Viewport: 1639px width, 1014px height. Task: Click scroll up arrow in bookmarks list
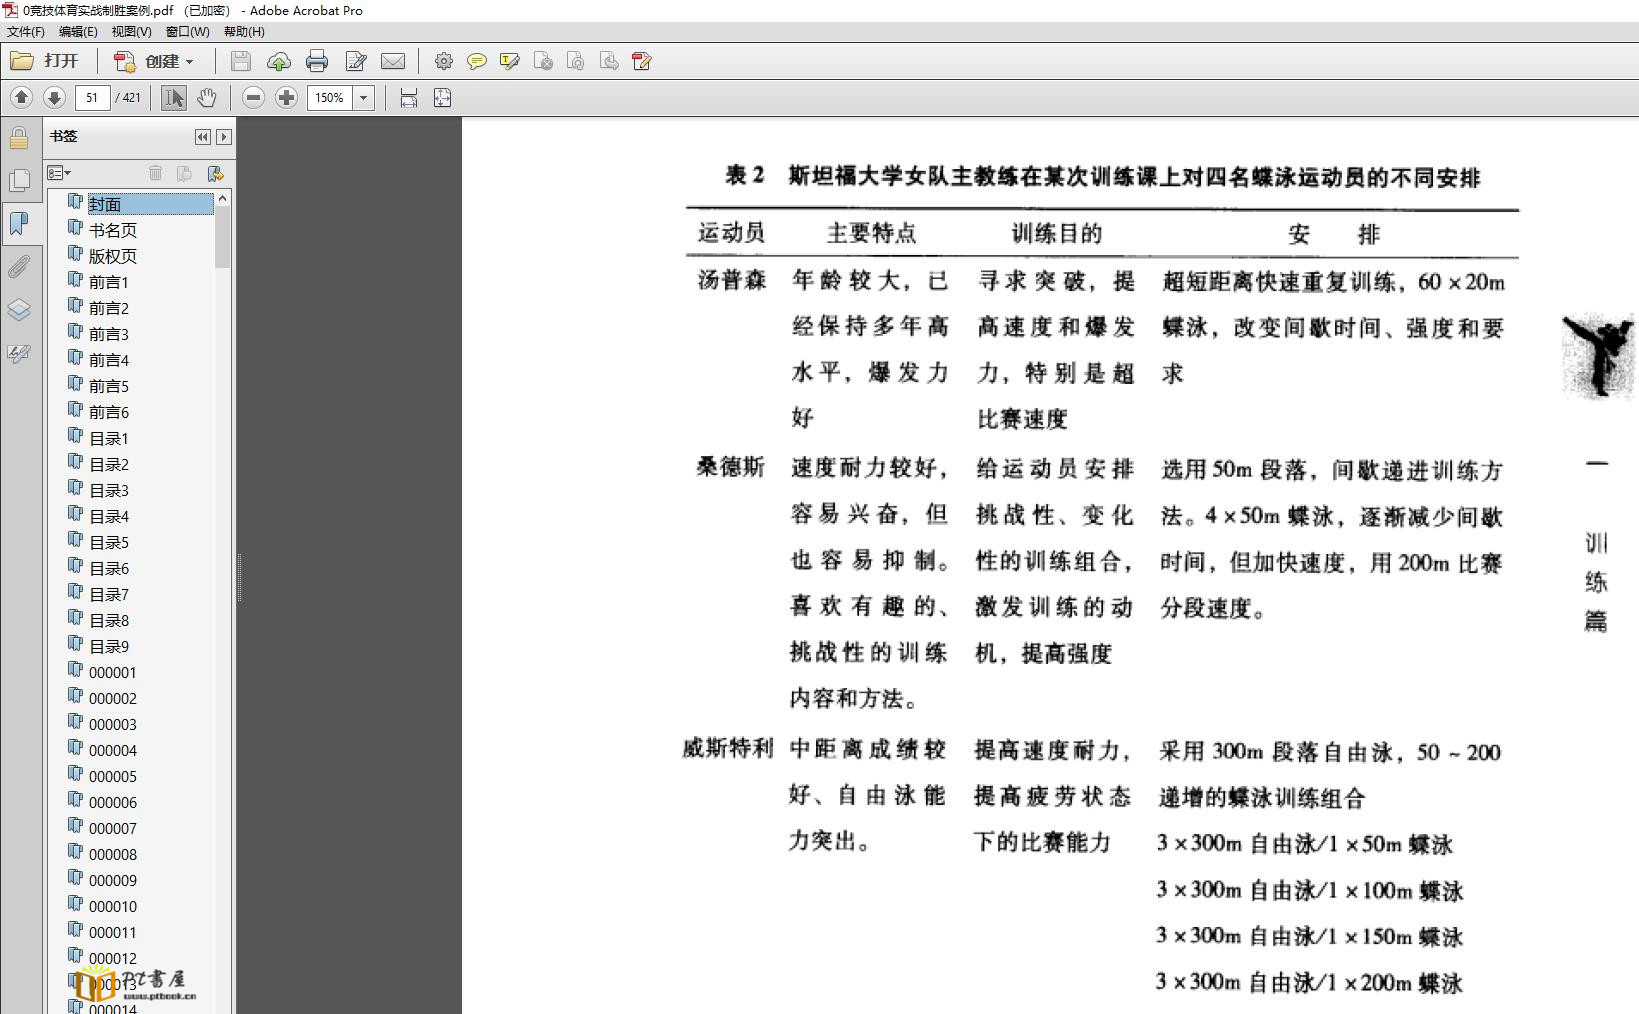[222, 198]
